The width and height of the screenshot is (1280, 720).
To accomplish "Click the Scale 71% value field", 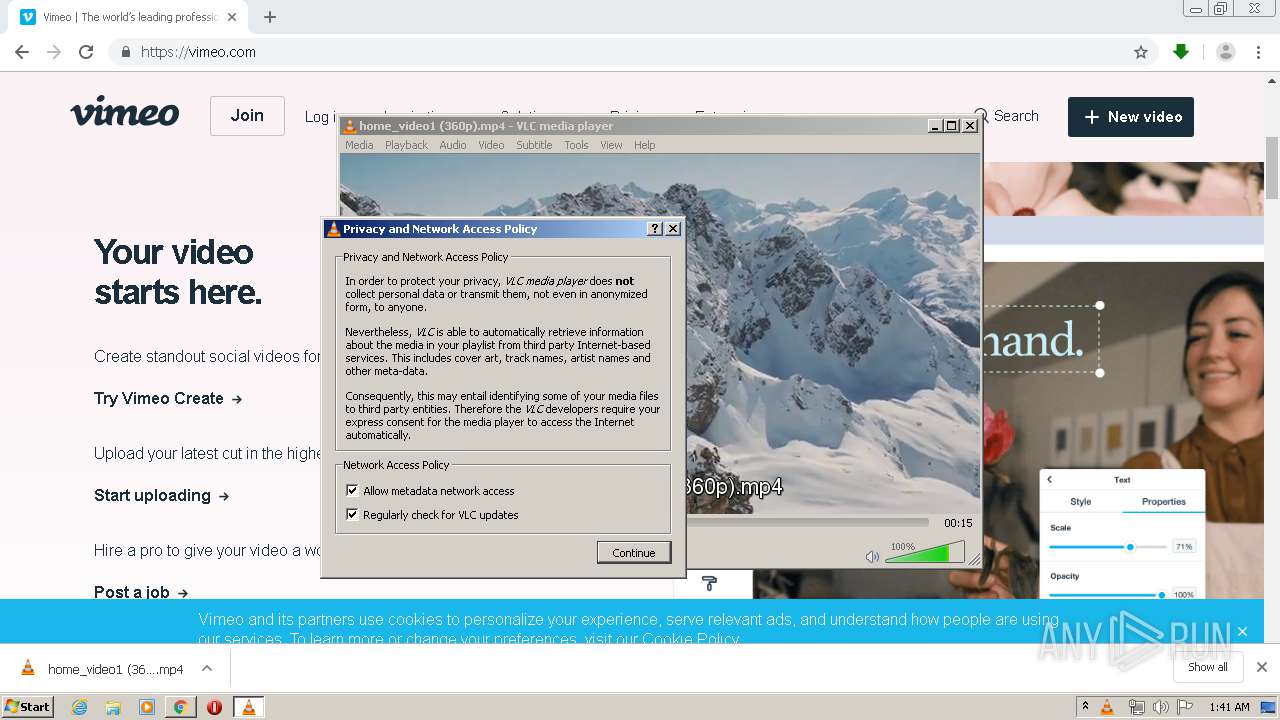I will [1184, 547].
